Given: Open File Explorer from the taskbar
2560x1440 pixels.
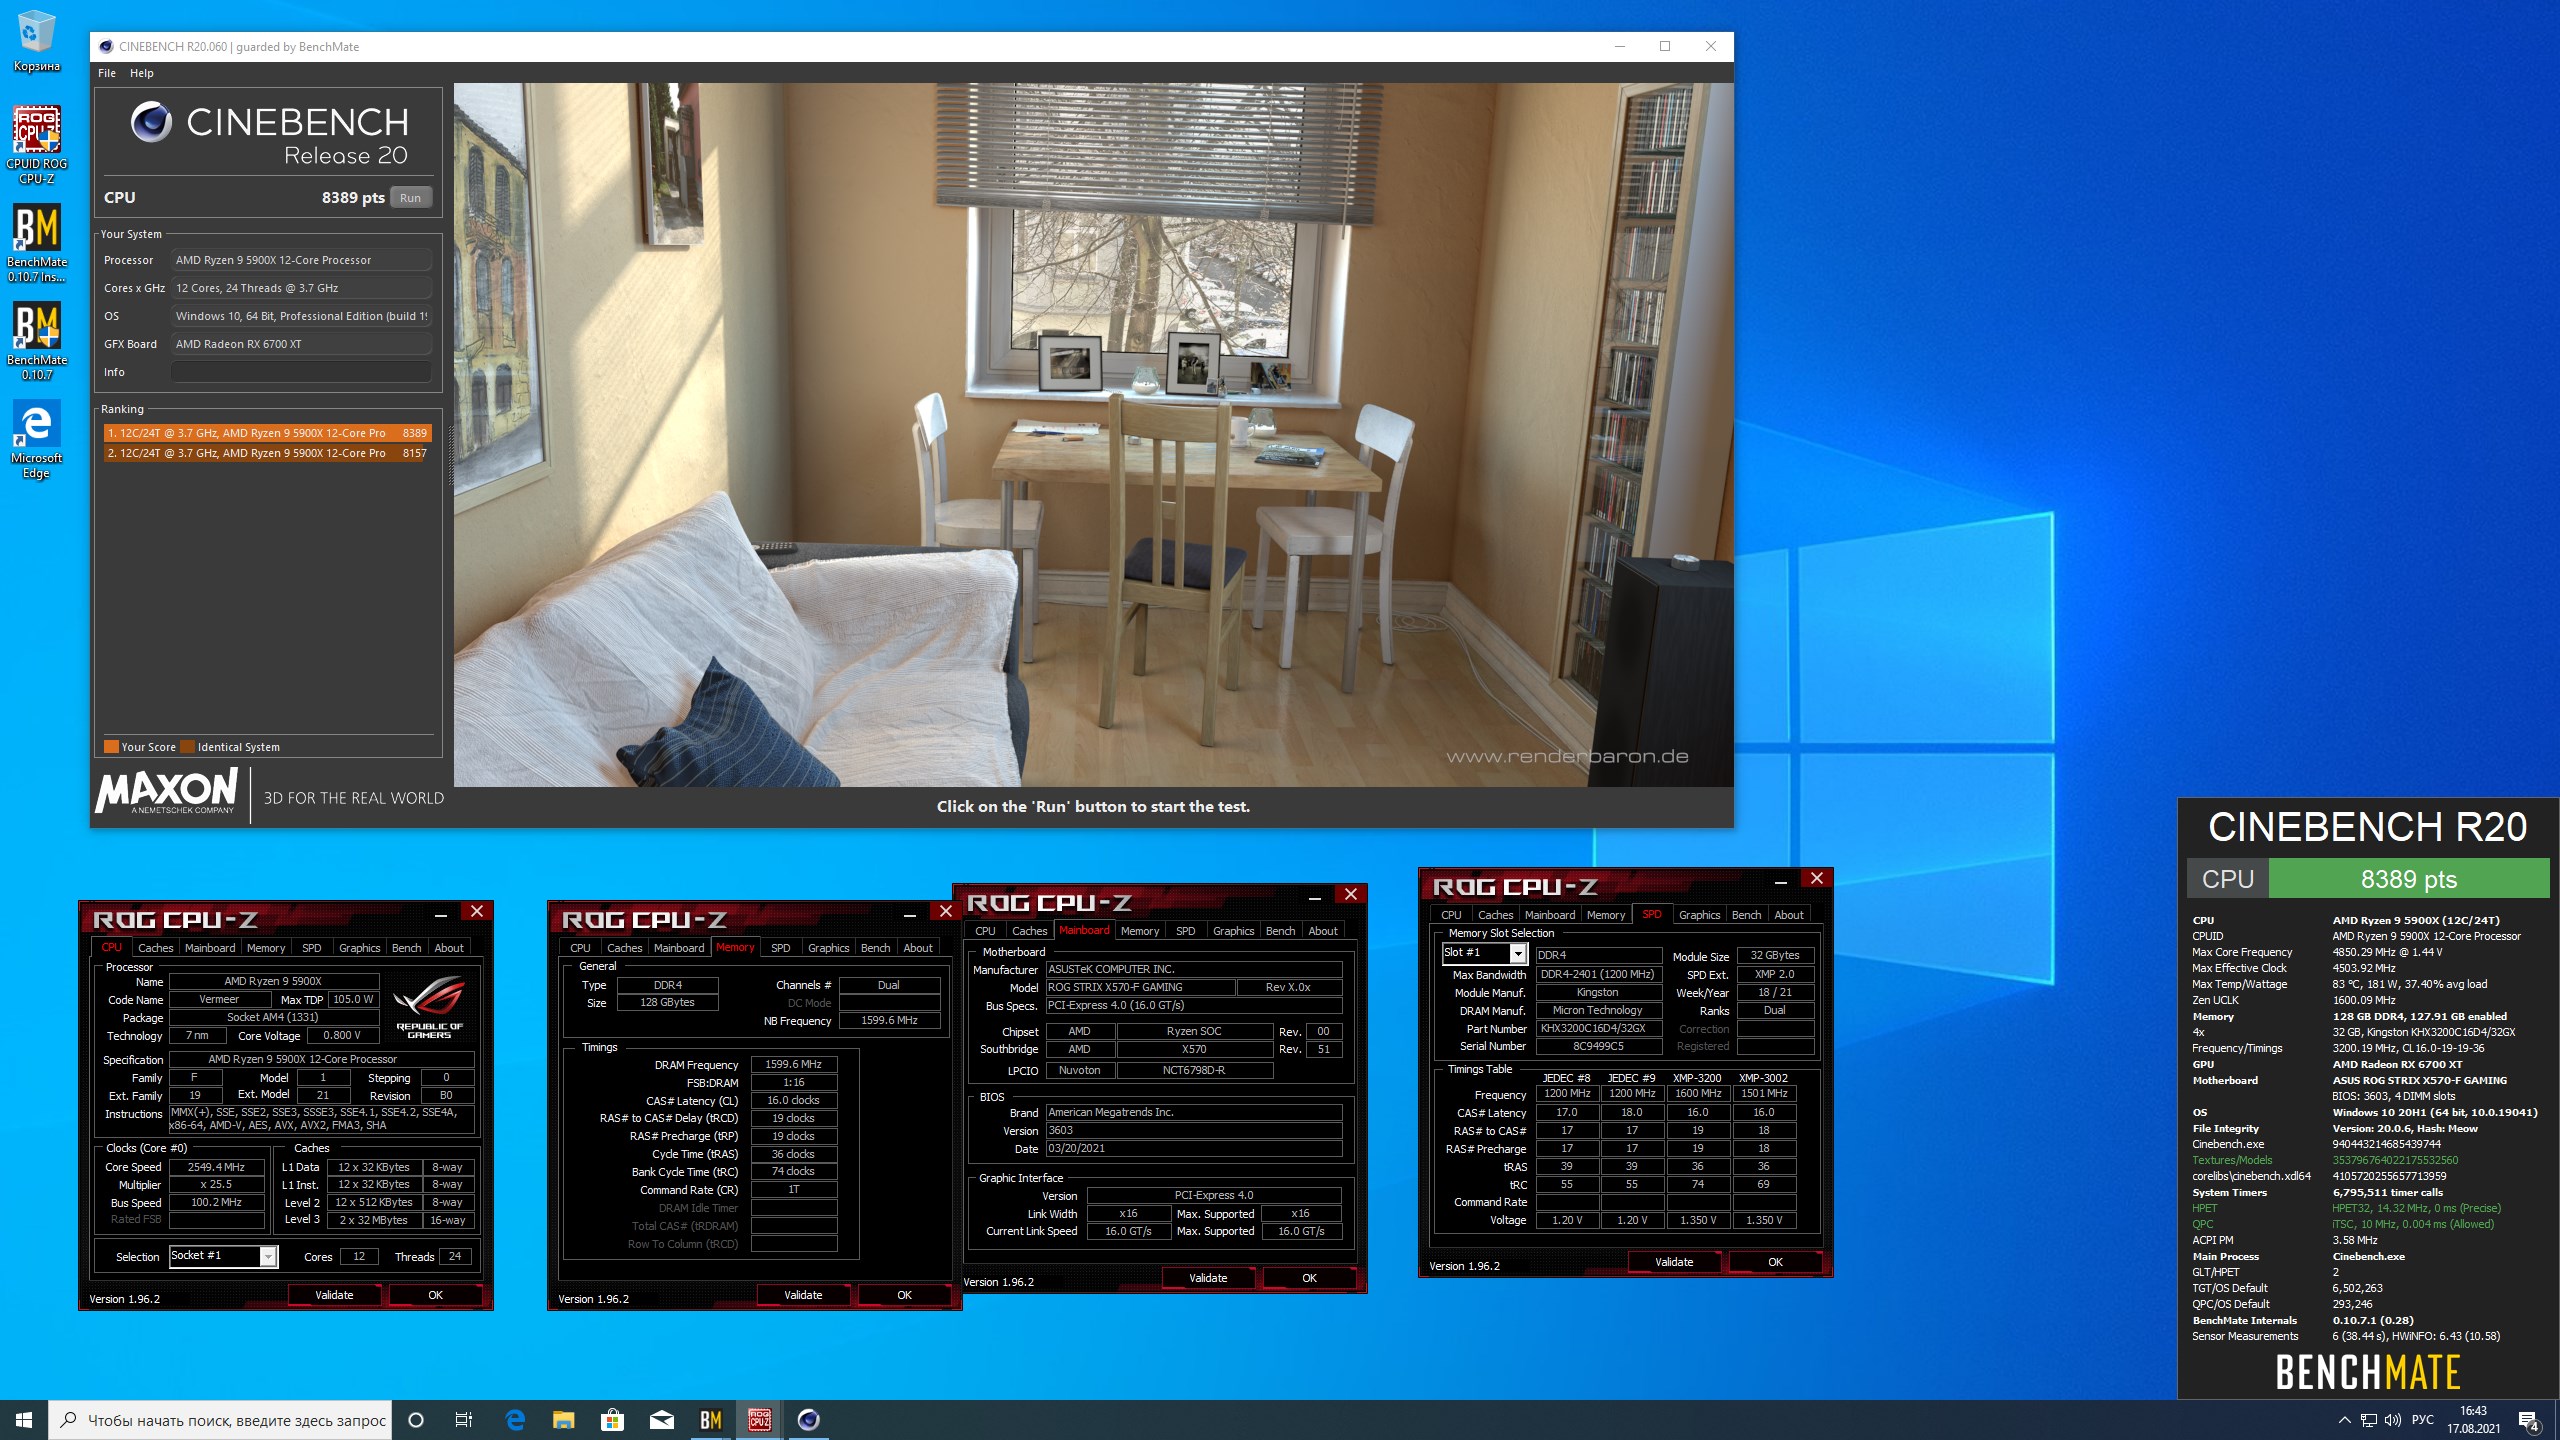Looking at the screenshot, I should 564,1420.
